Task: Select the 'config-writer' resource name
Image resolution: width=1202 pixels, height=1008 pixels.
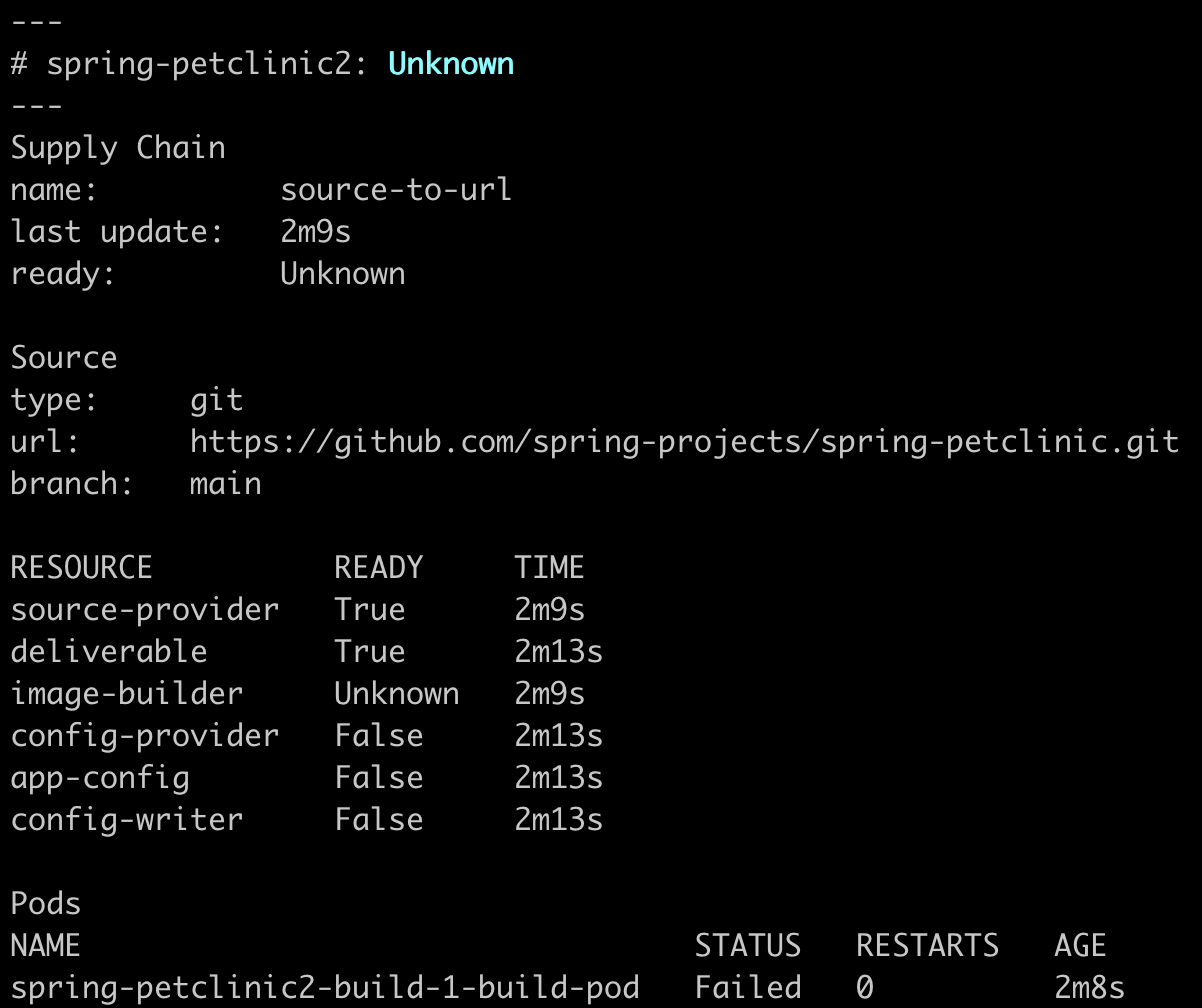Action: (127, 821)
